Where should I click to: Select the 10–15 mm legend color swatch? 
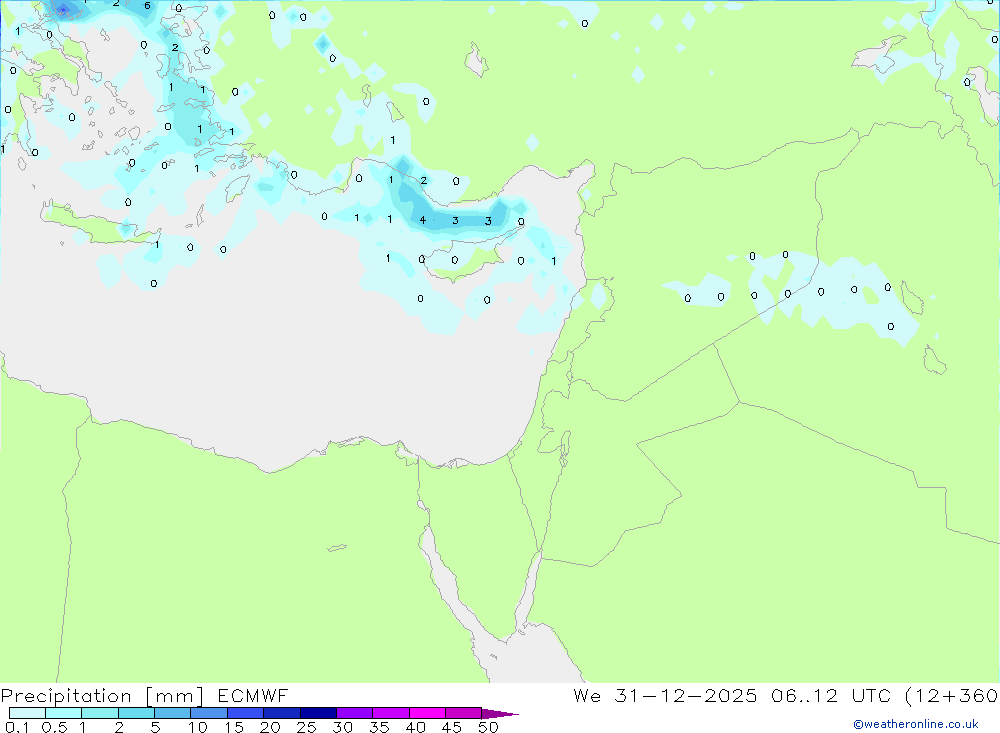[209, 713]
